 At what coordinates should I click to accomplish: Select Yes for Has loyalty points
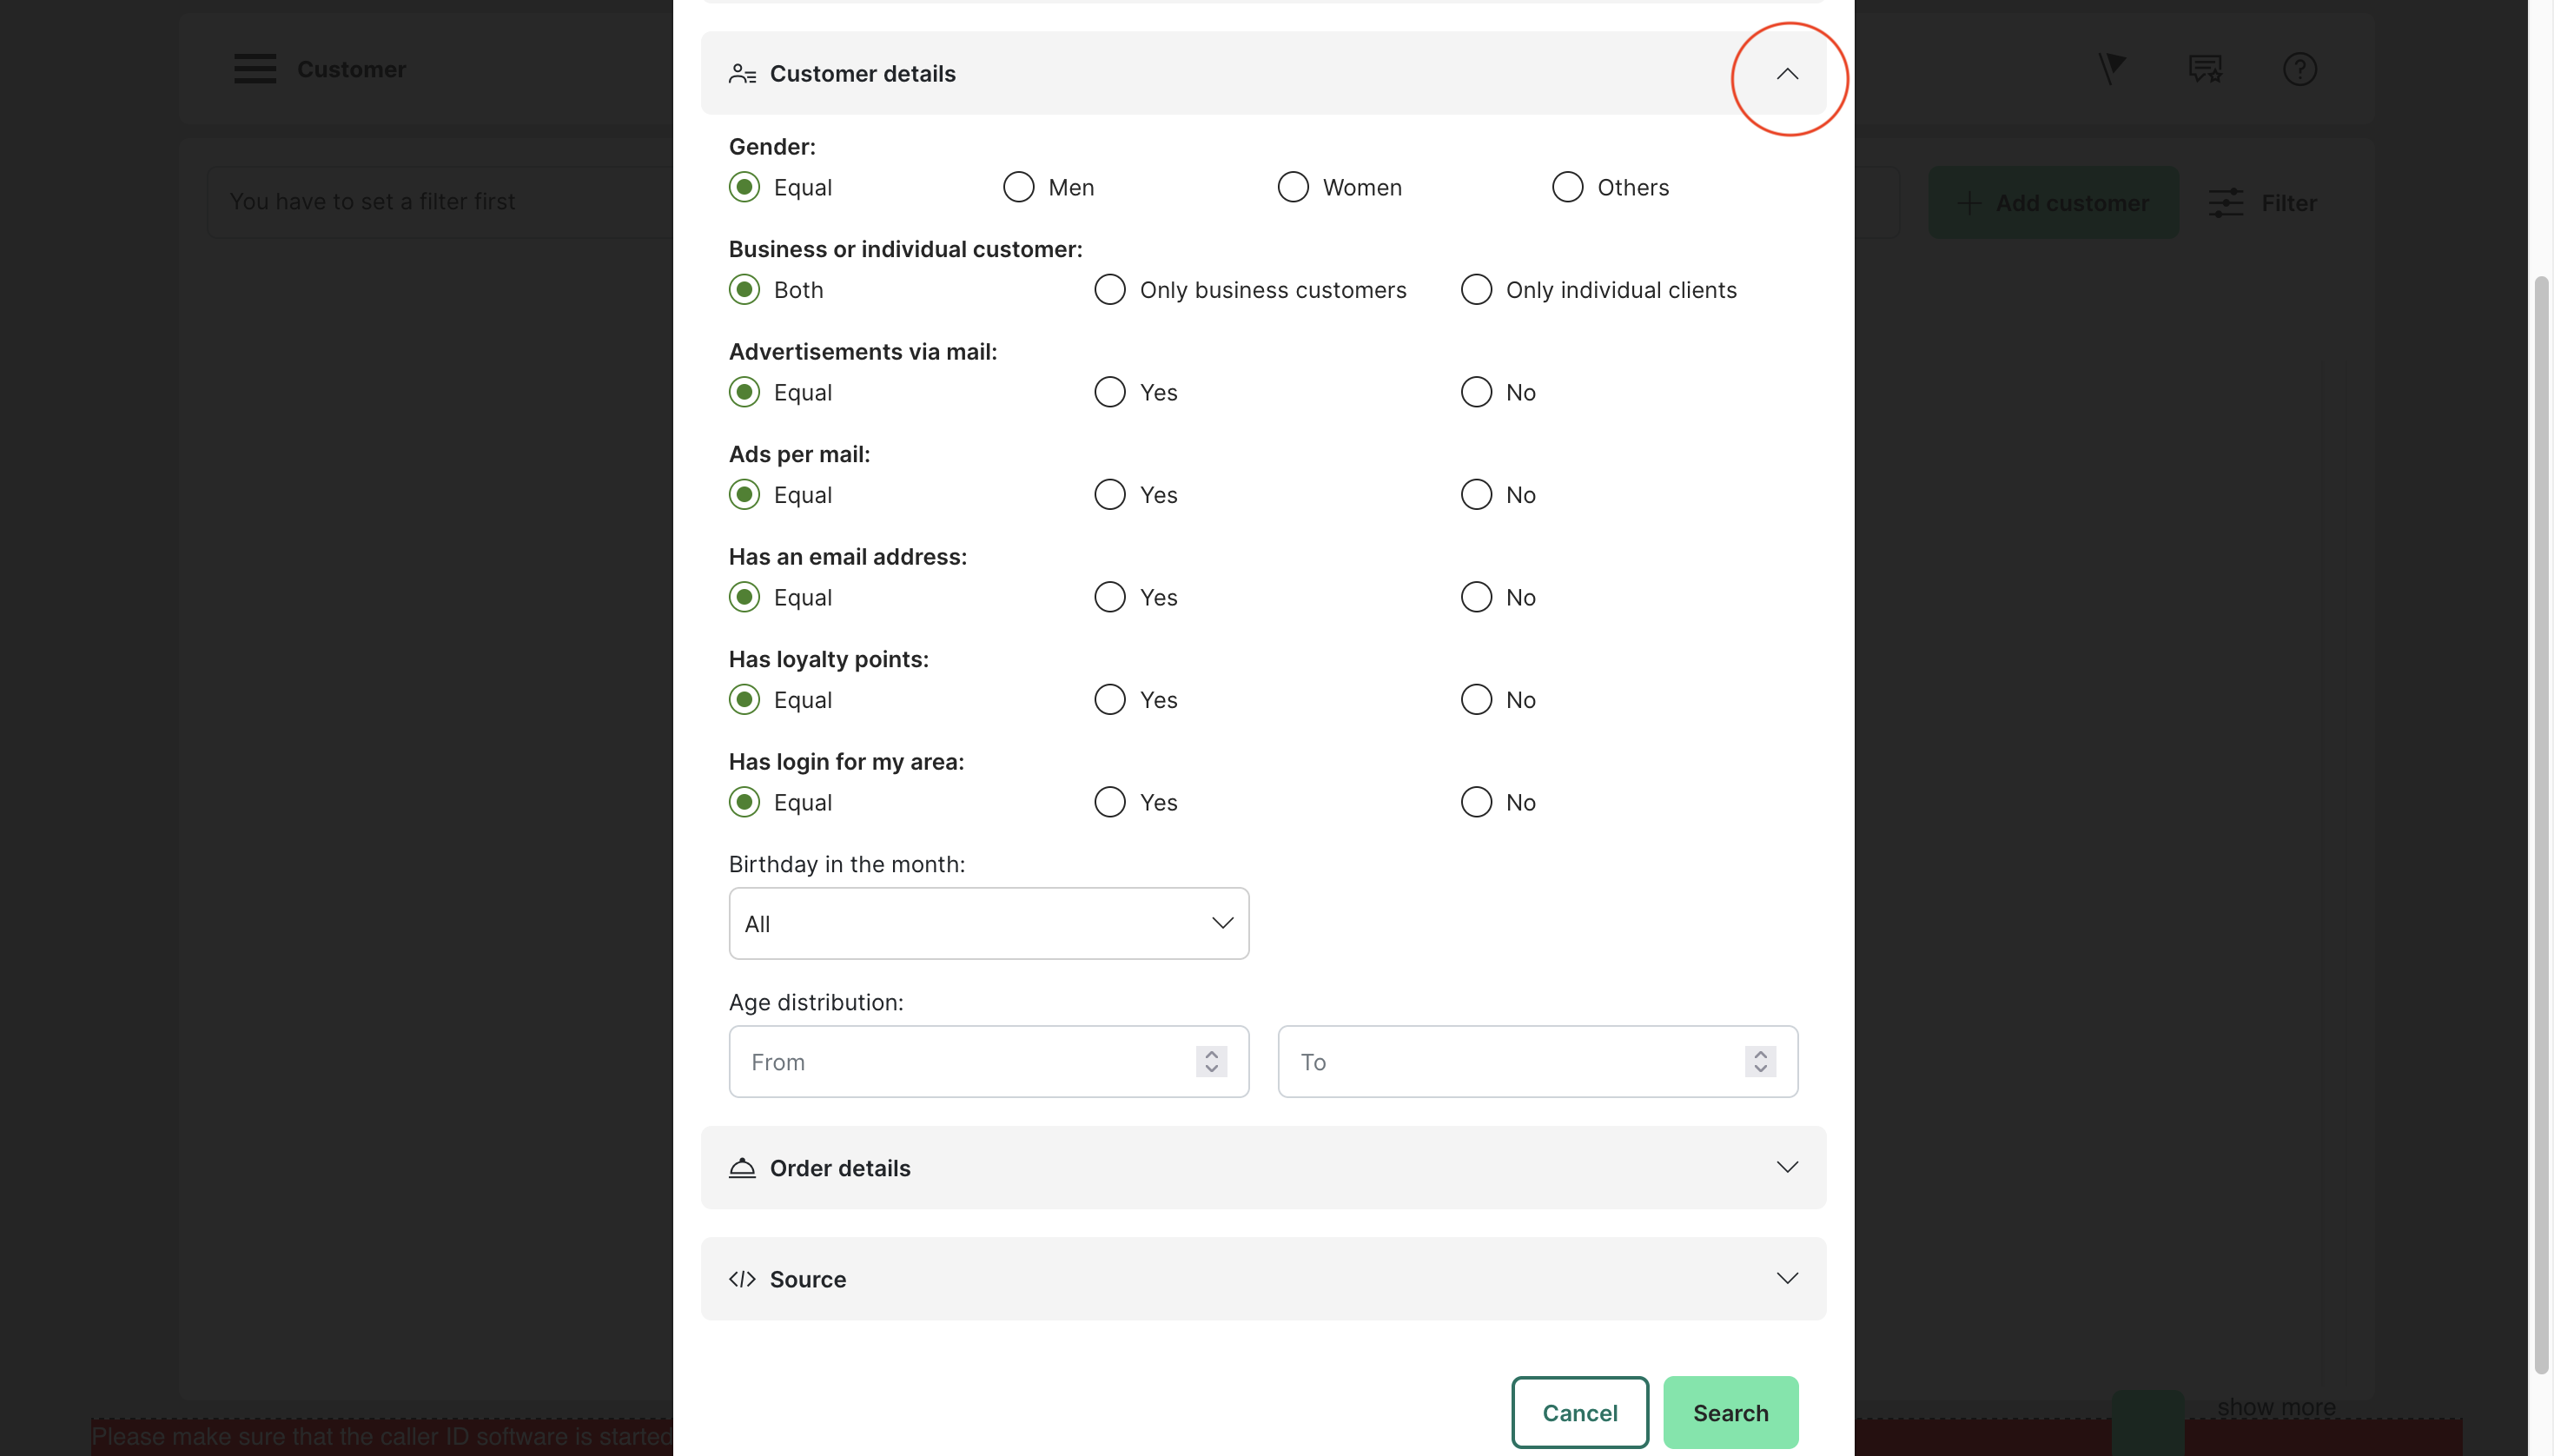click(1110, 700)
